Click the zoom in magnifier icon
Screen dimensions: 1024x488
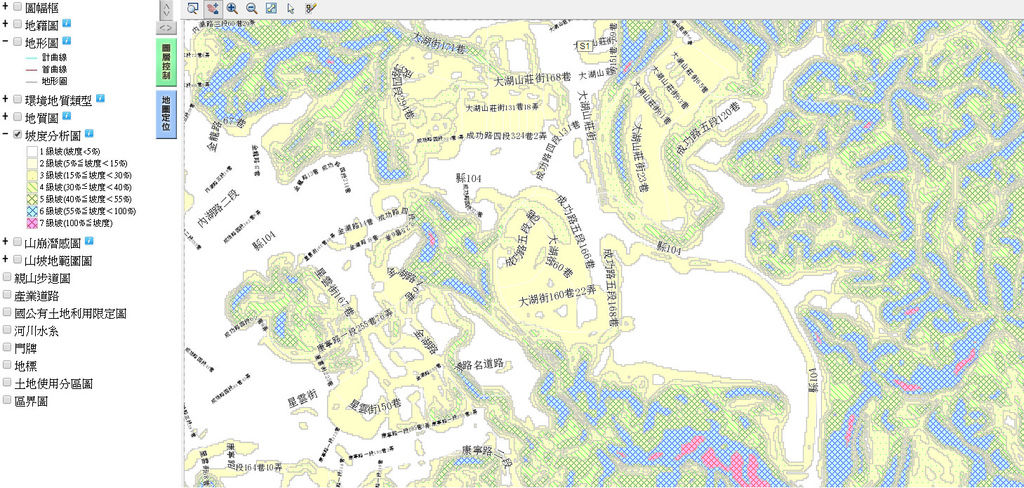pos(232,8)
